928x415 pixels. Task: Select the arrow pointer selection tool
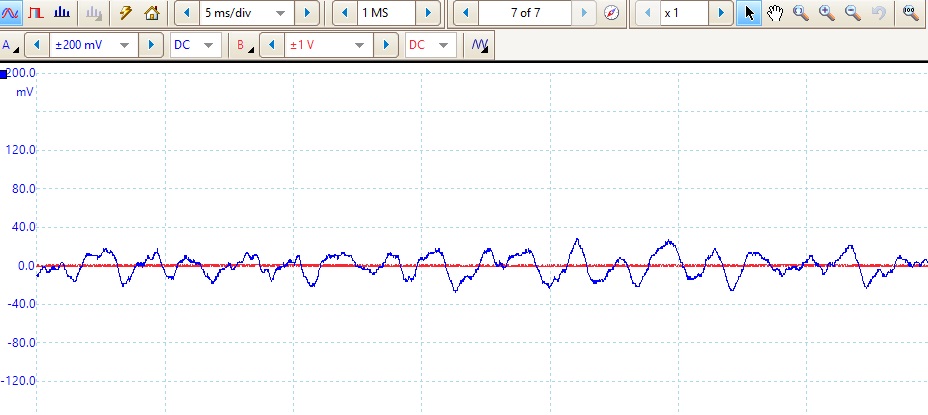pos(749,12)
